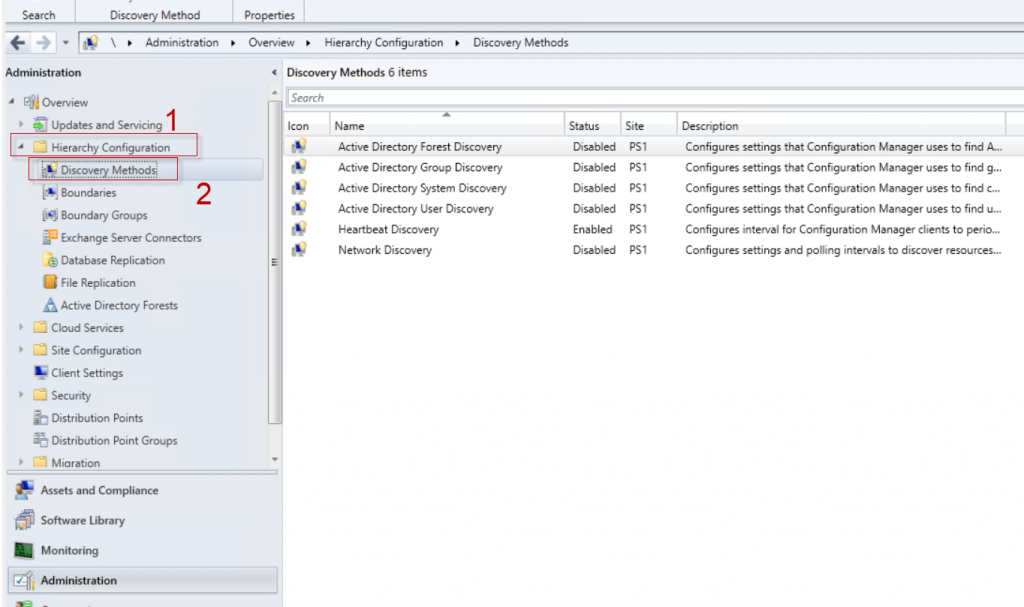Sort list by the Site column header

[649, 125]
